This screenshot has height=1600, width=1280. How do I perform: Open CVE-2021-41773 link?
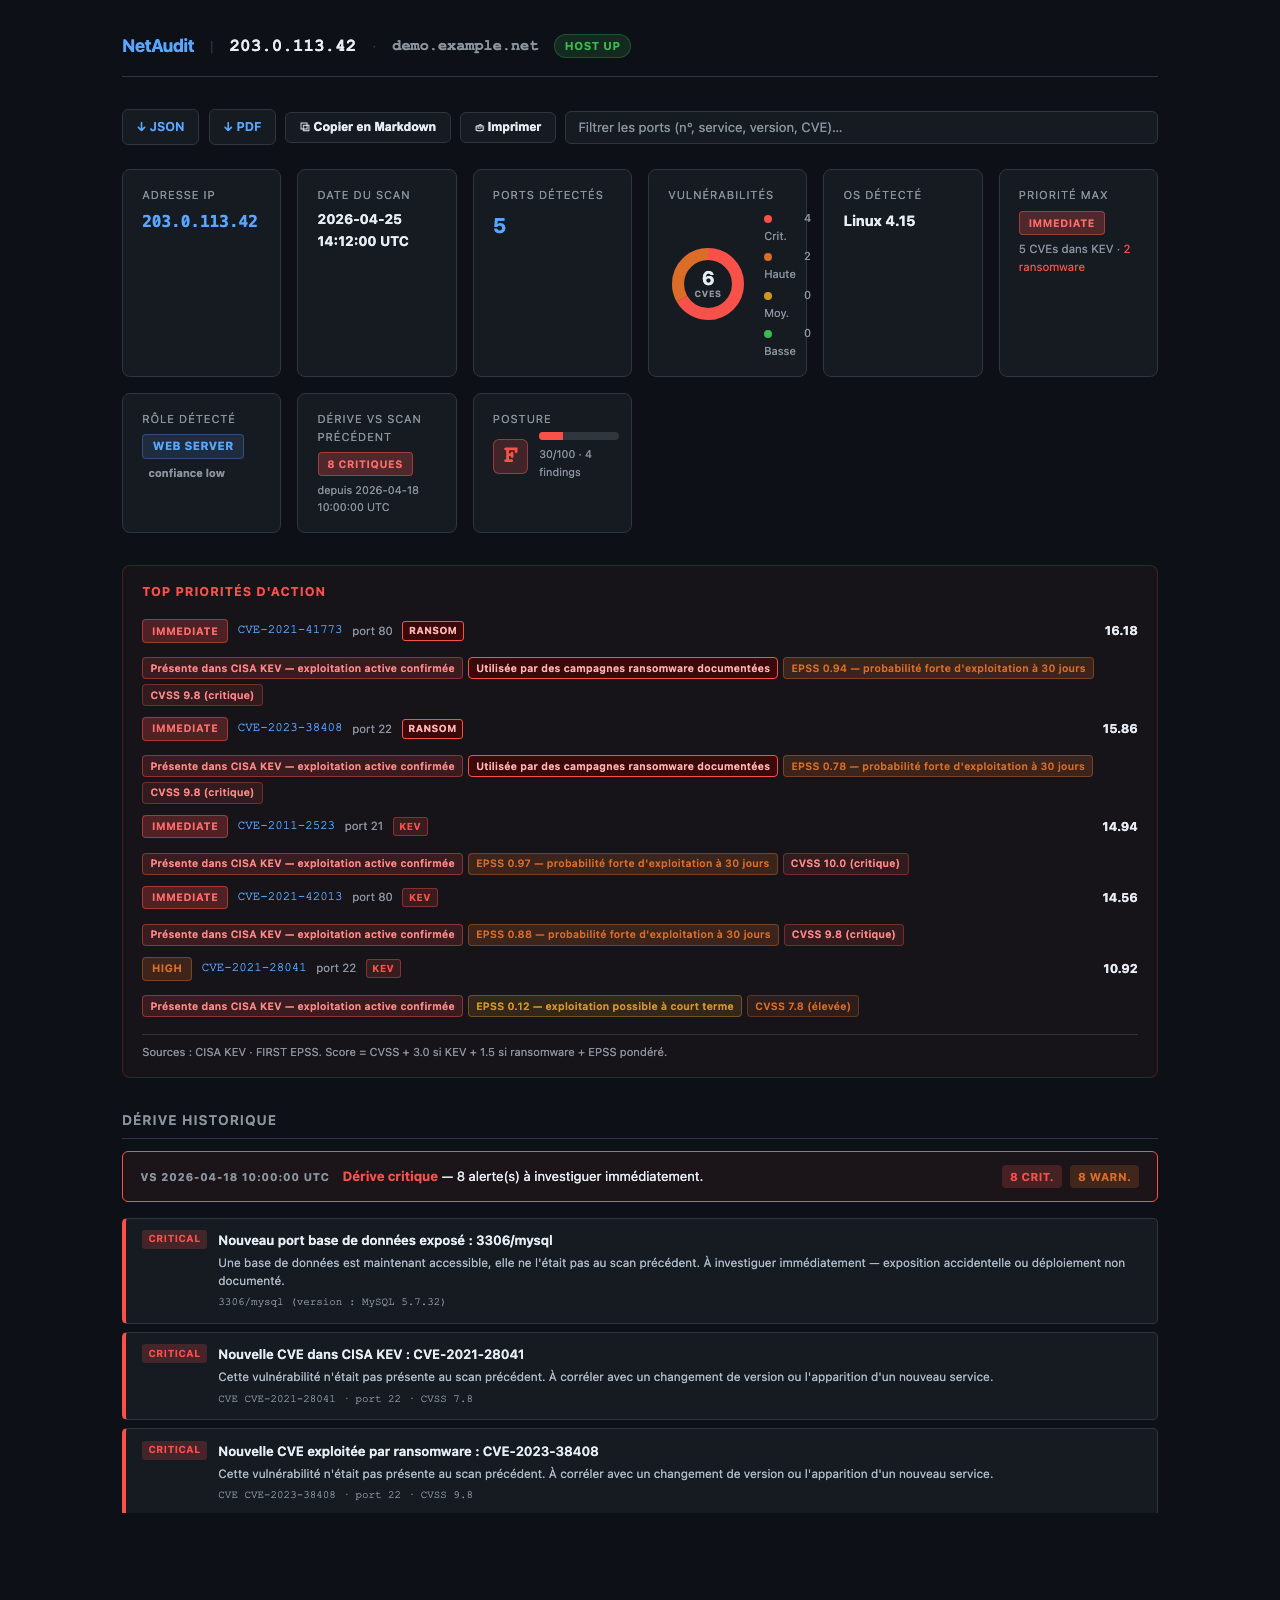point(290,630)
